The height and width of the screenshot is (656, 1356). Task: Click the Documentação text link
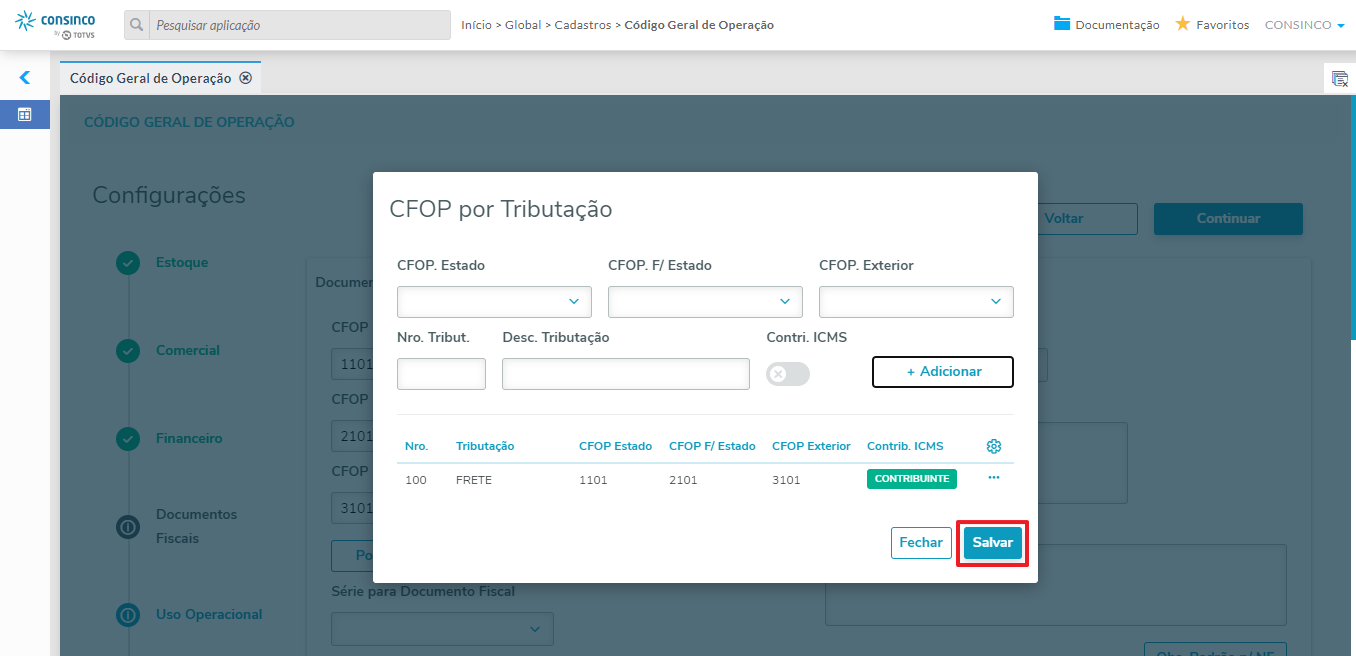pos(1117,25)
